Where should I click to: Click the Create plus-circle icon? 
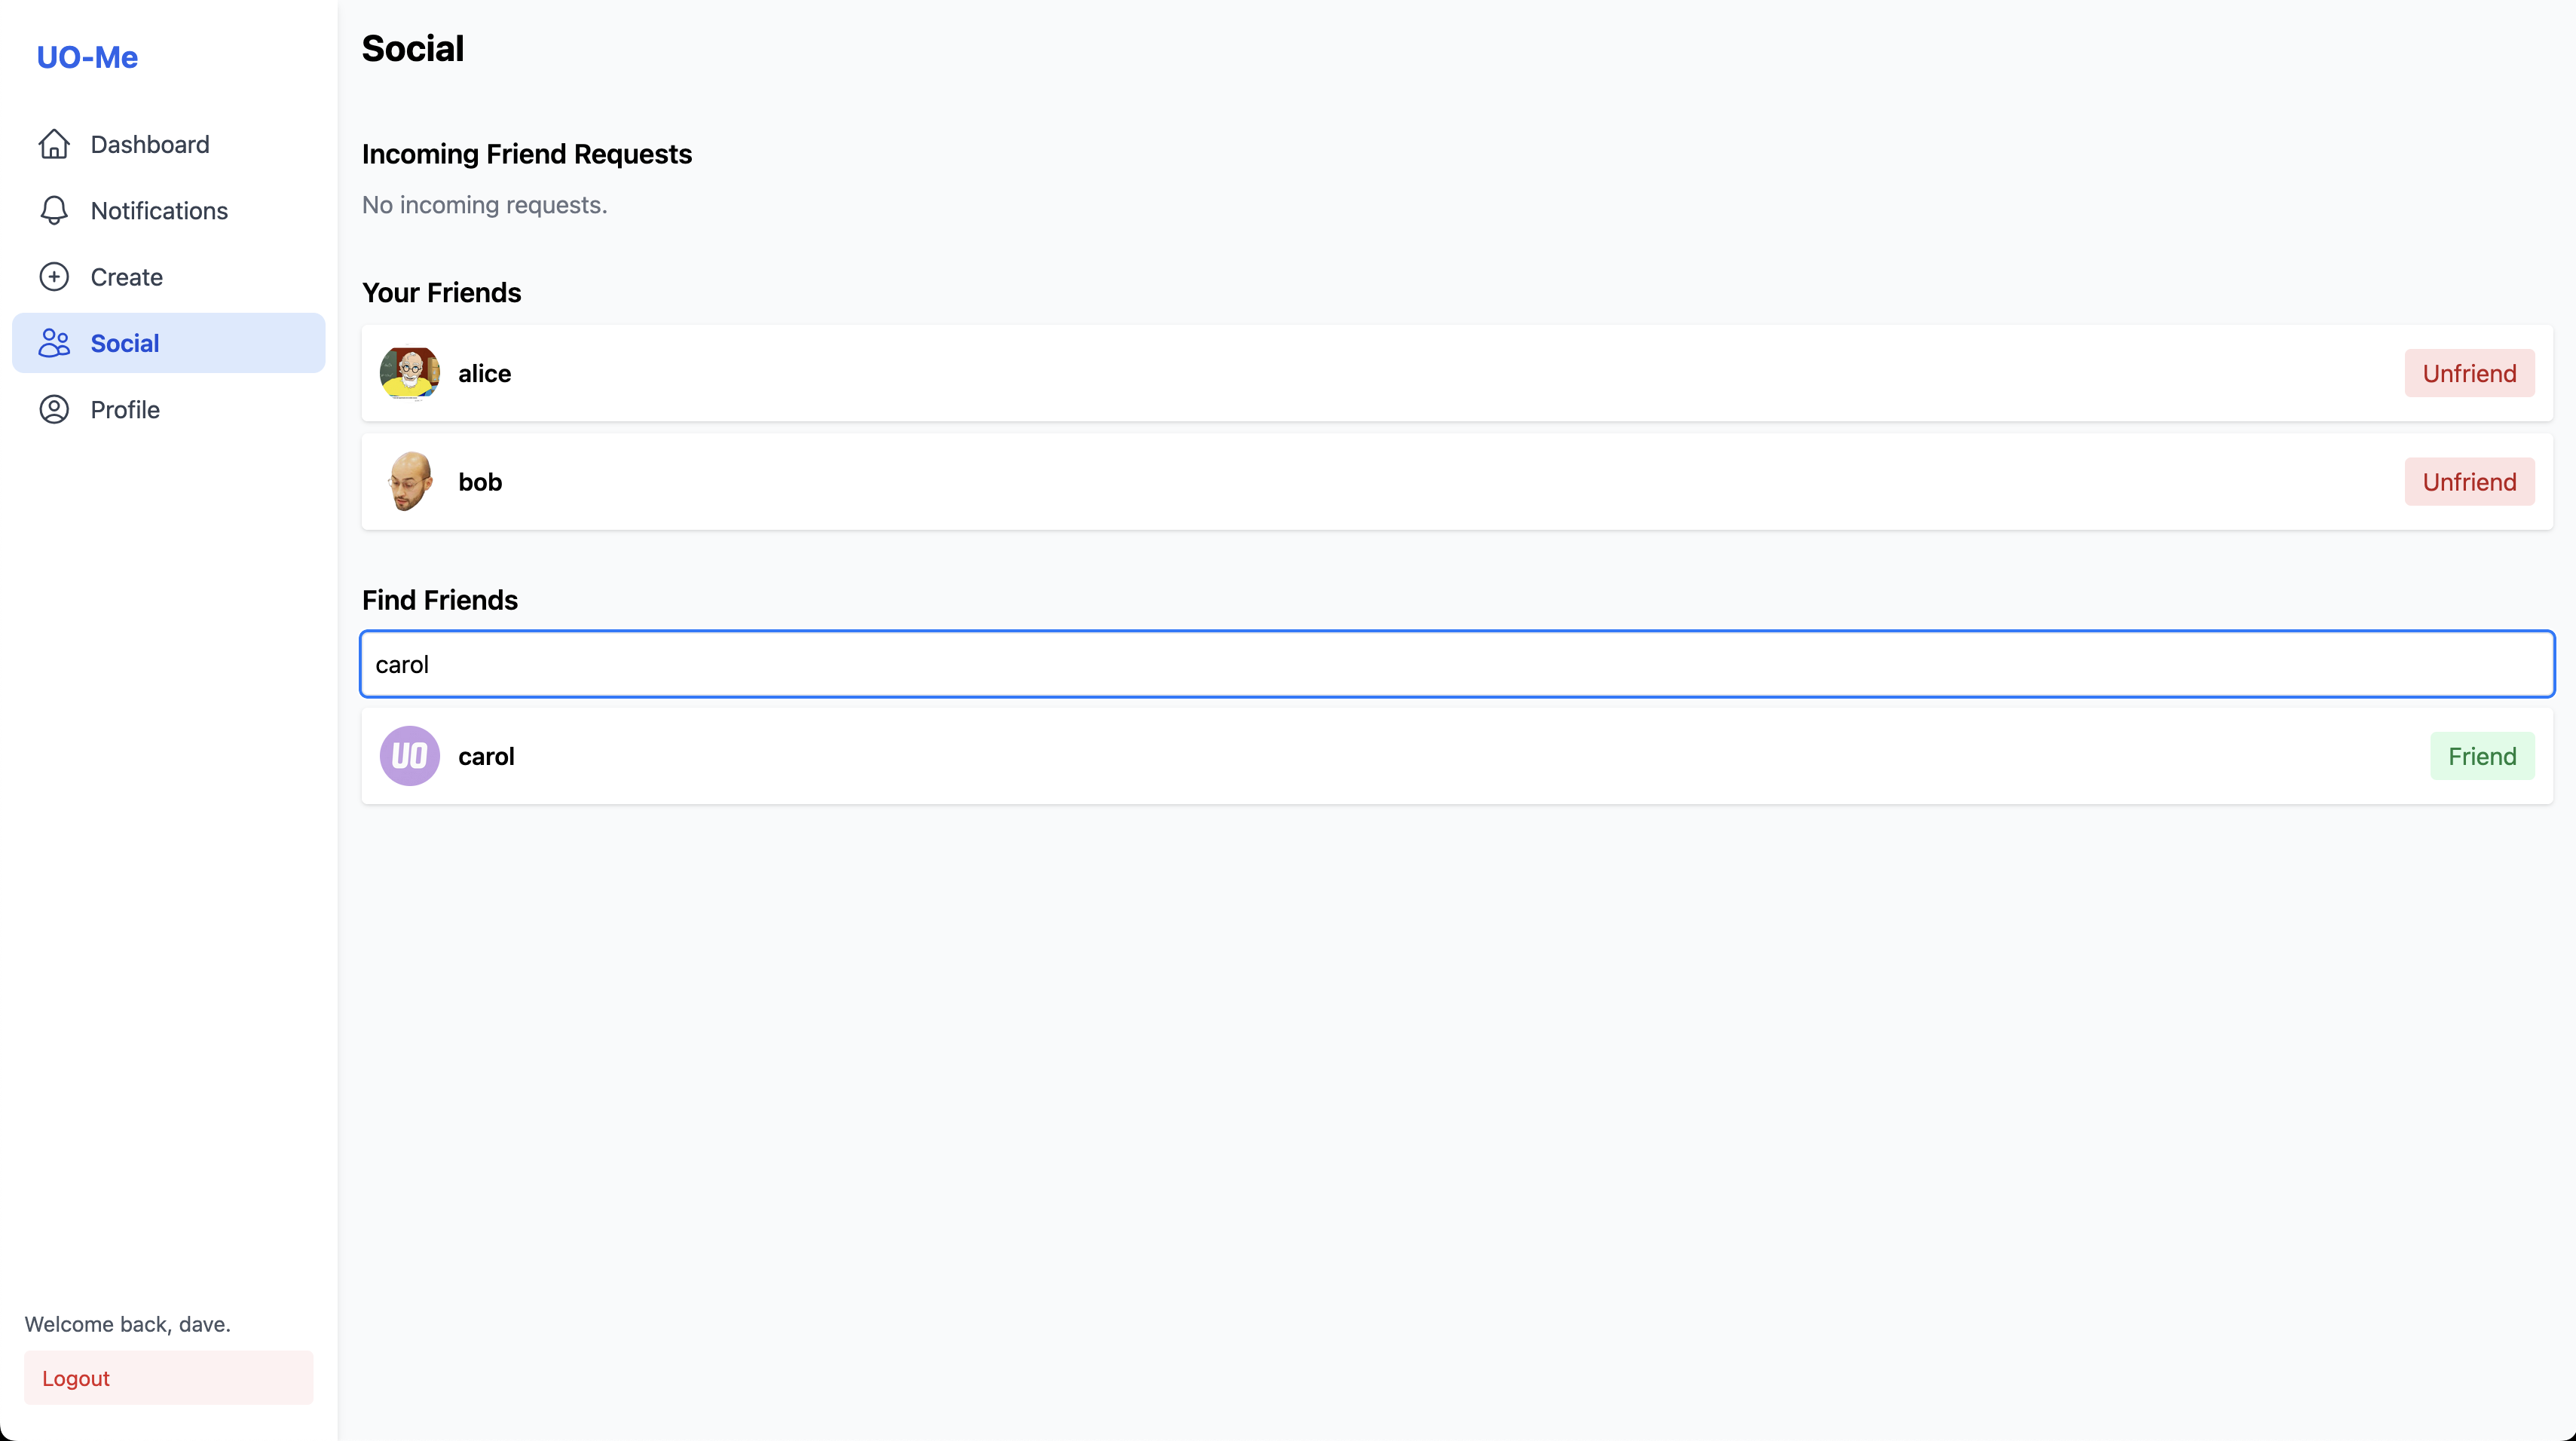coord(54,277)
